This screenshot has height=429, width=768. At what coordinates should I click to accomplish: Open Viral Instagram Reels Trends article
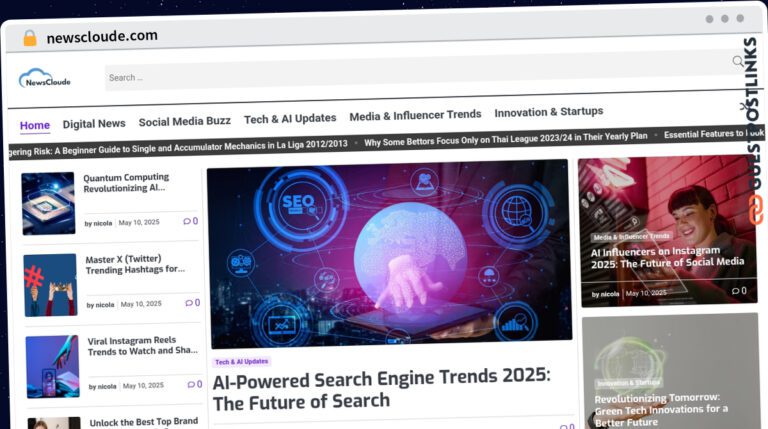(x=143, y=346)
